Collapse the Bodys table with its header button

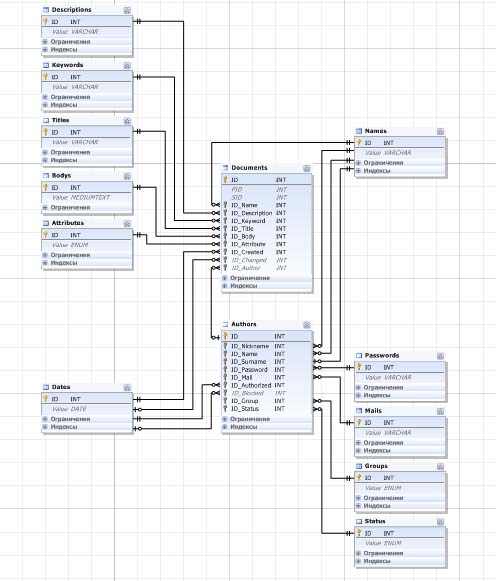point(127,176)
